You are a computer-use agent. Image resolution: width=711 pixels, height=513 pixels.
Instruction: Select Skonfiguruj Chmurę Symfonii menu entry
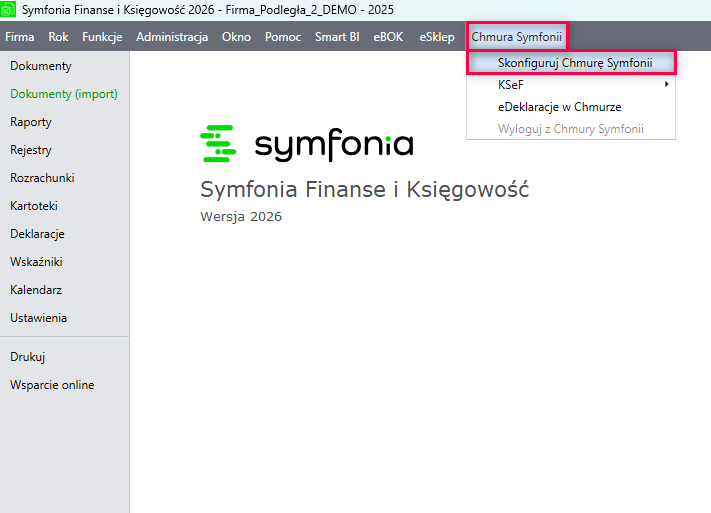click(574, 62)
